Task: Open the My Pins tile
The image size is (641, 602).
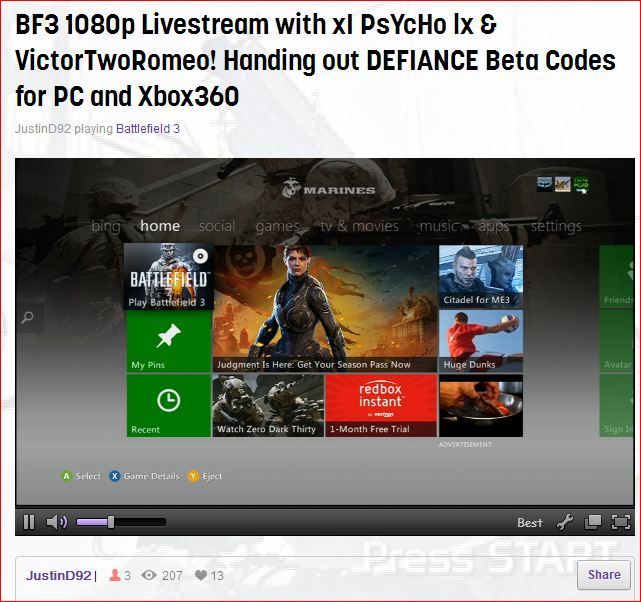Action: [168, 342]
